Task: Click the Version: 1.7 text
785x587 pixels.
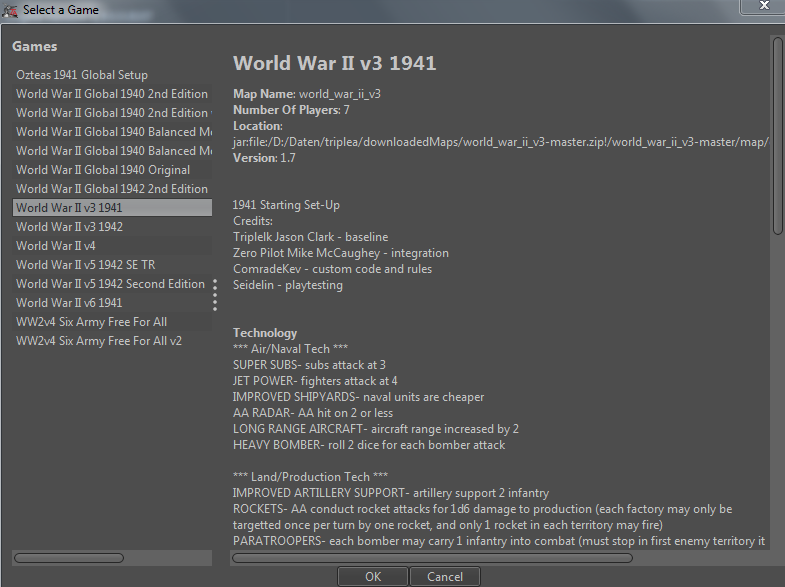Action: (x=264, y=158)
